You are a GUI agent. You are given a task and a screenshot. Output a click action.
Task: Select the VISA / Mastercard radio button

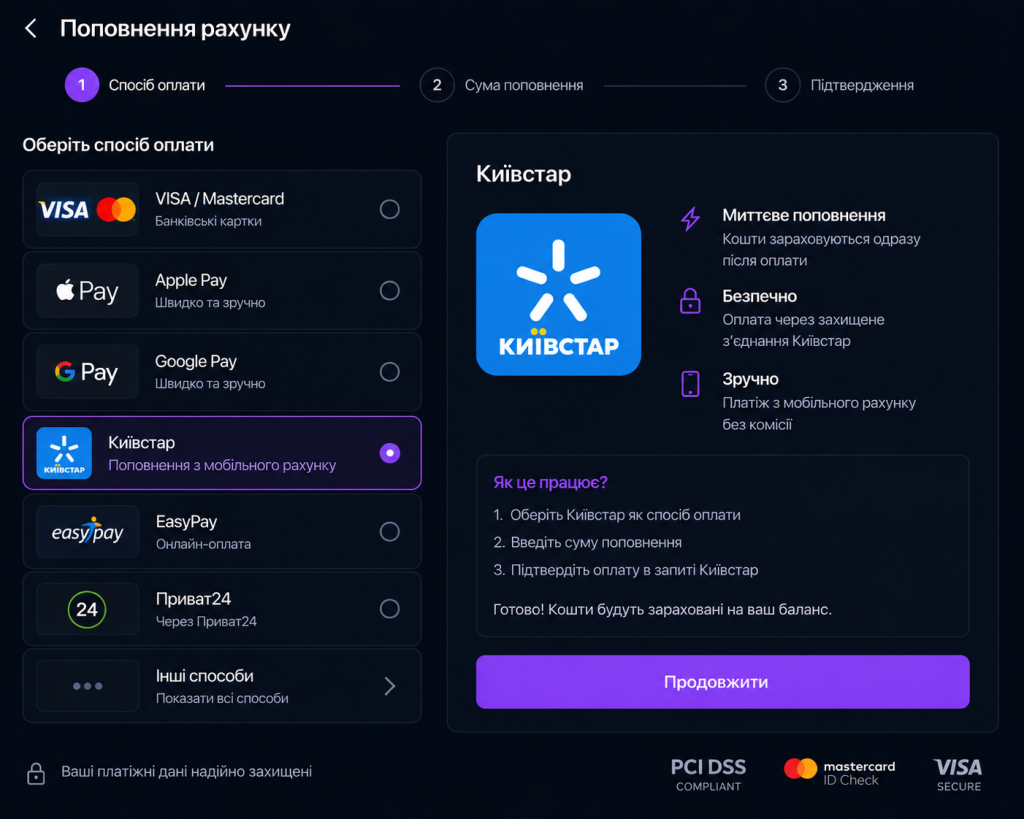390,210
